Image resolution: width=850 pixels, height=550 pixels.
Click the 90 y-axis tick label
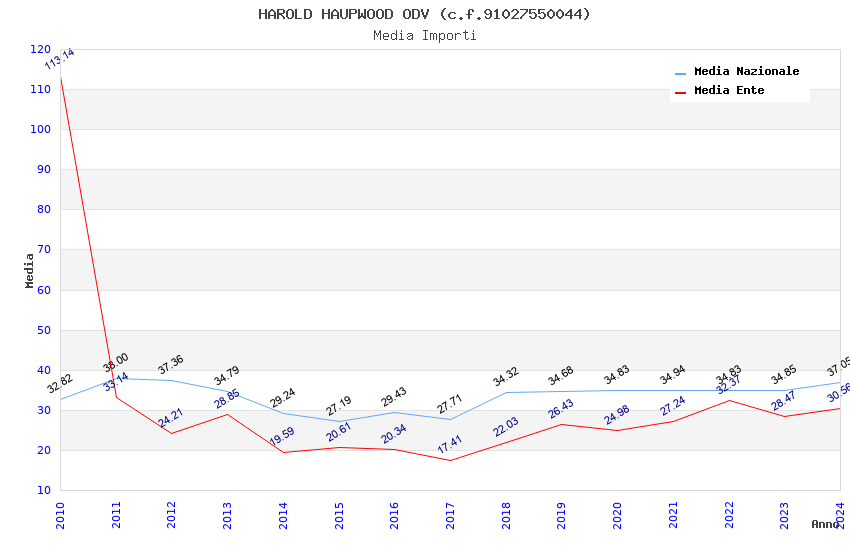pyautogui.click(x=44, y=170)
